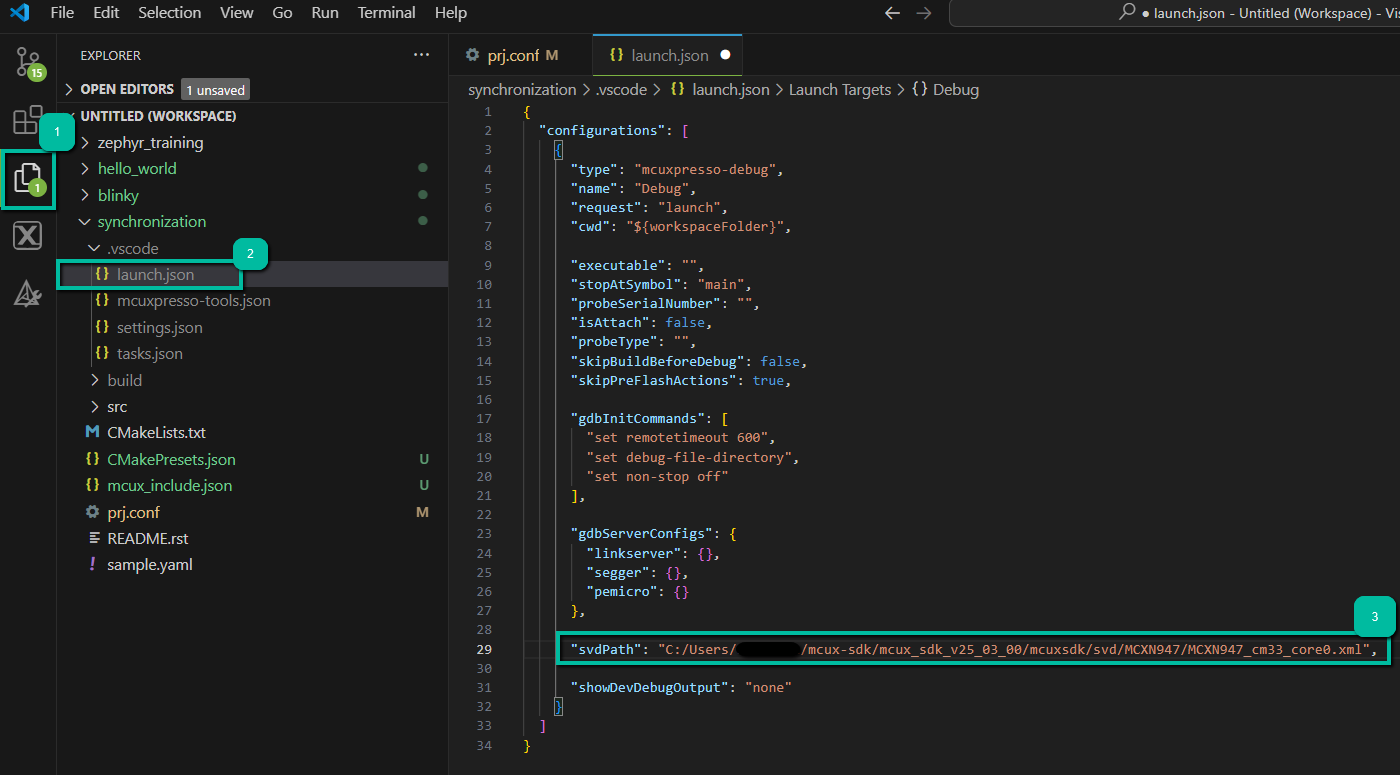
Task: Open the Source Control view icon
Action: pos(28,63)
